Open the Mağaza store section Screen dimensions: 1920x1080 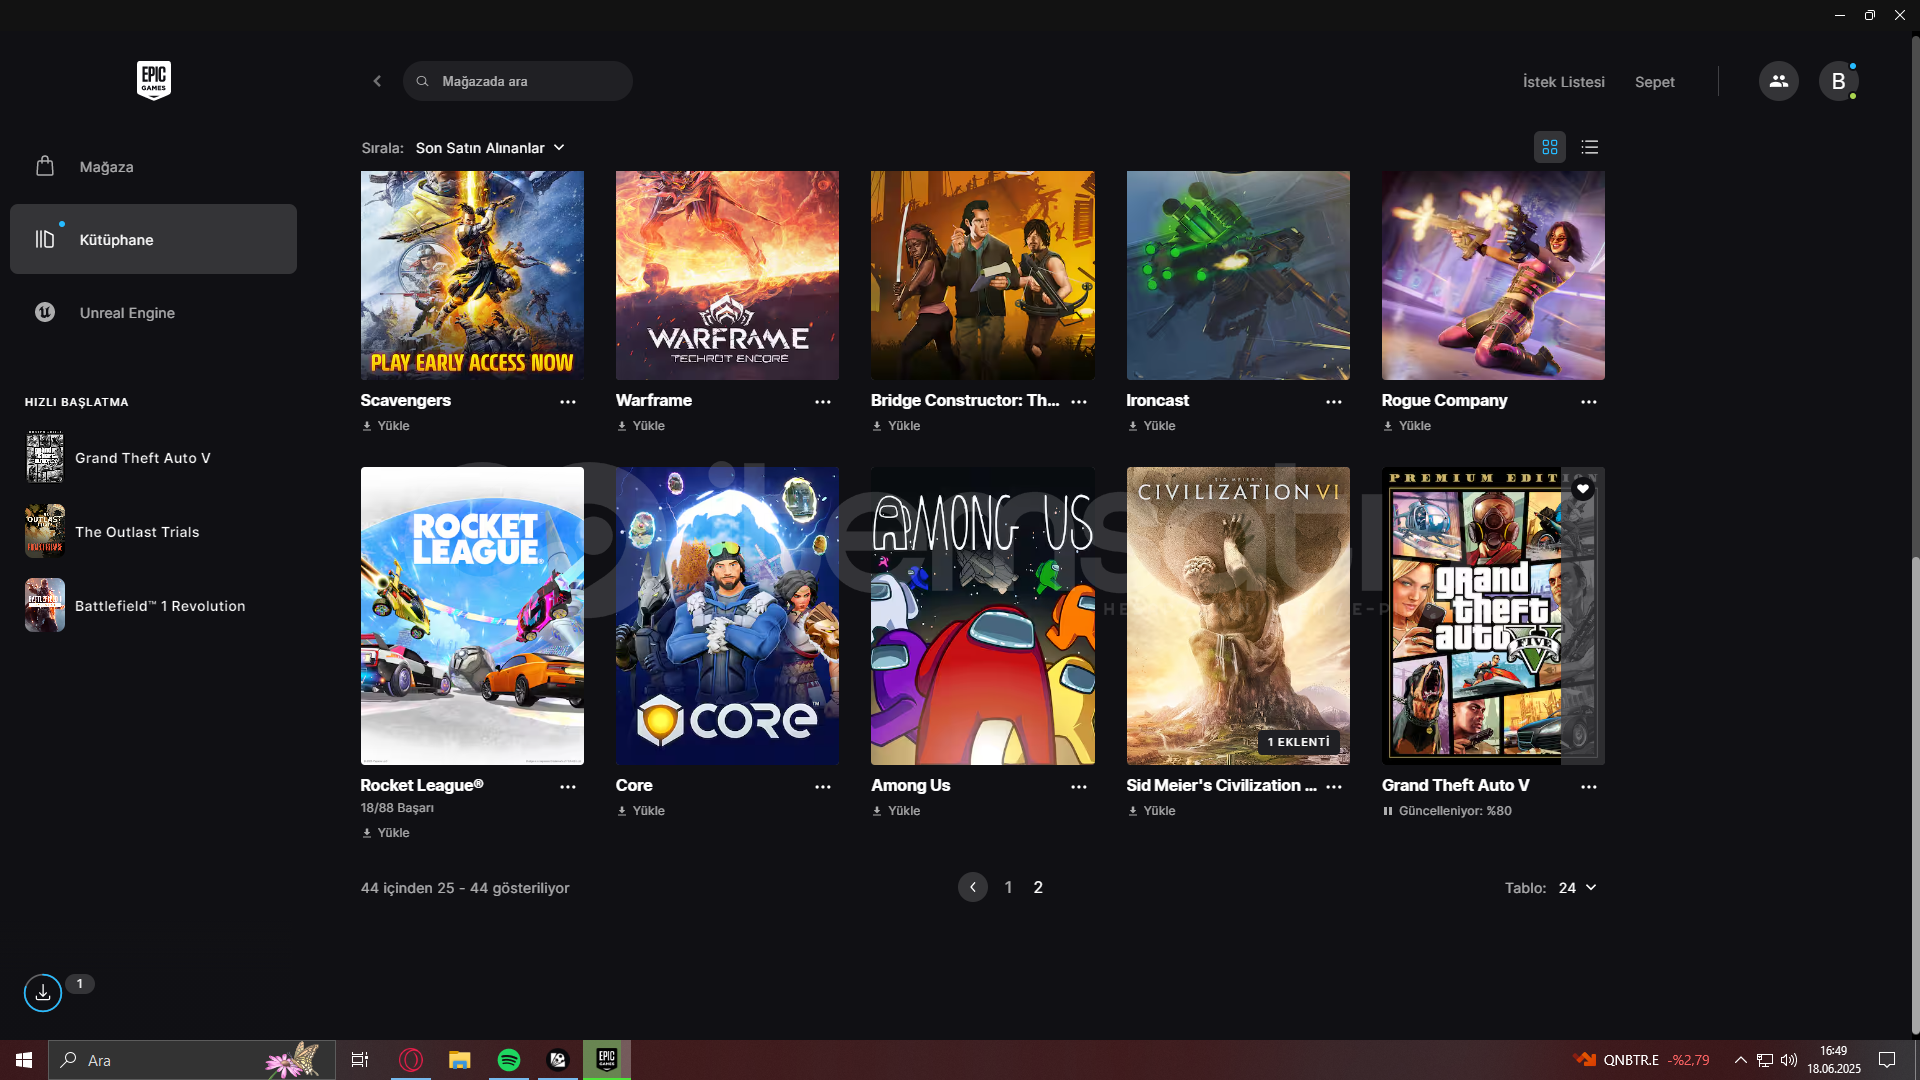[153, 166]
